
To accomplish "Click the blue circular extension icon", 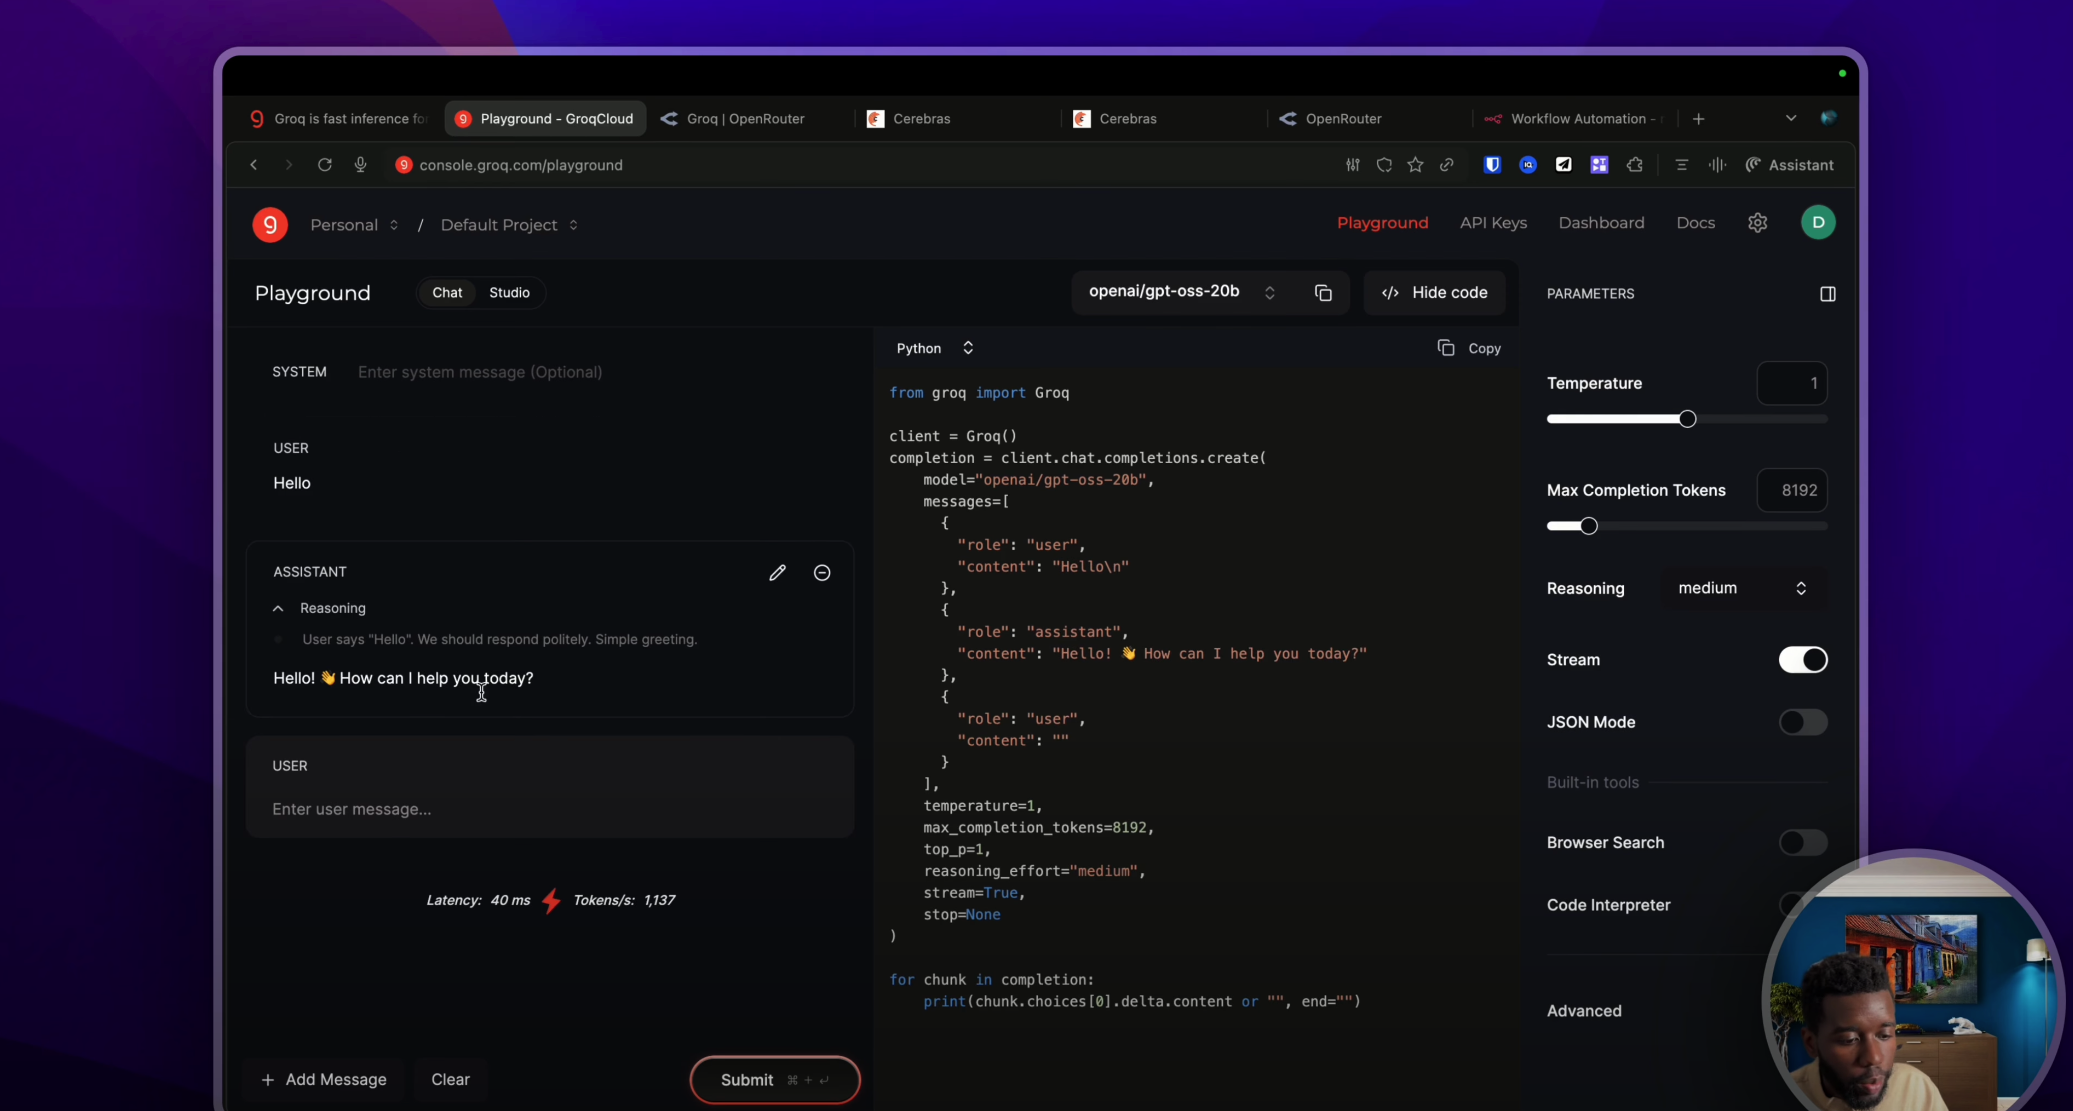I will click(1528, 165).
